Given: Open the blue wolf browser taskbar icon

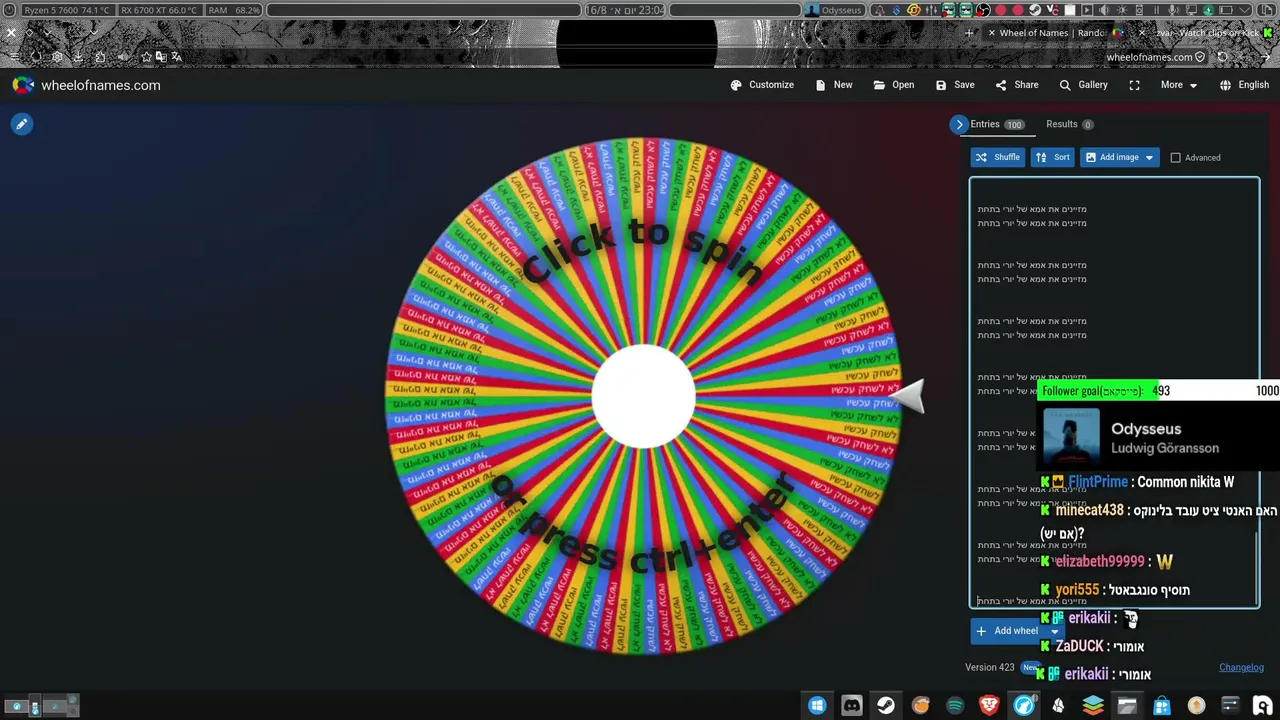Looking at the screenshot, I should [1024, 705].
